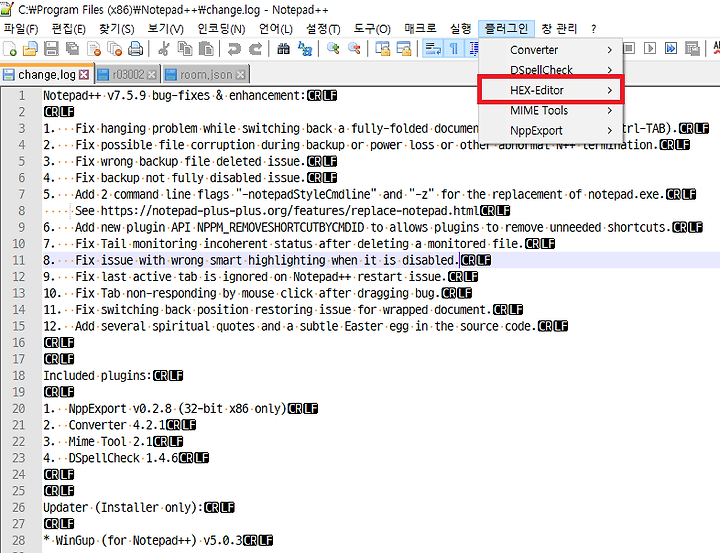Viewport: 720px width, 553px height.
Task: Zoom in with magnifier plus icon
Action: [x=333, y=49]
